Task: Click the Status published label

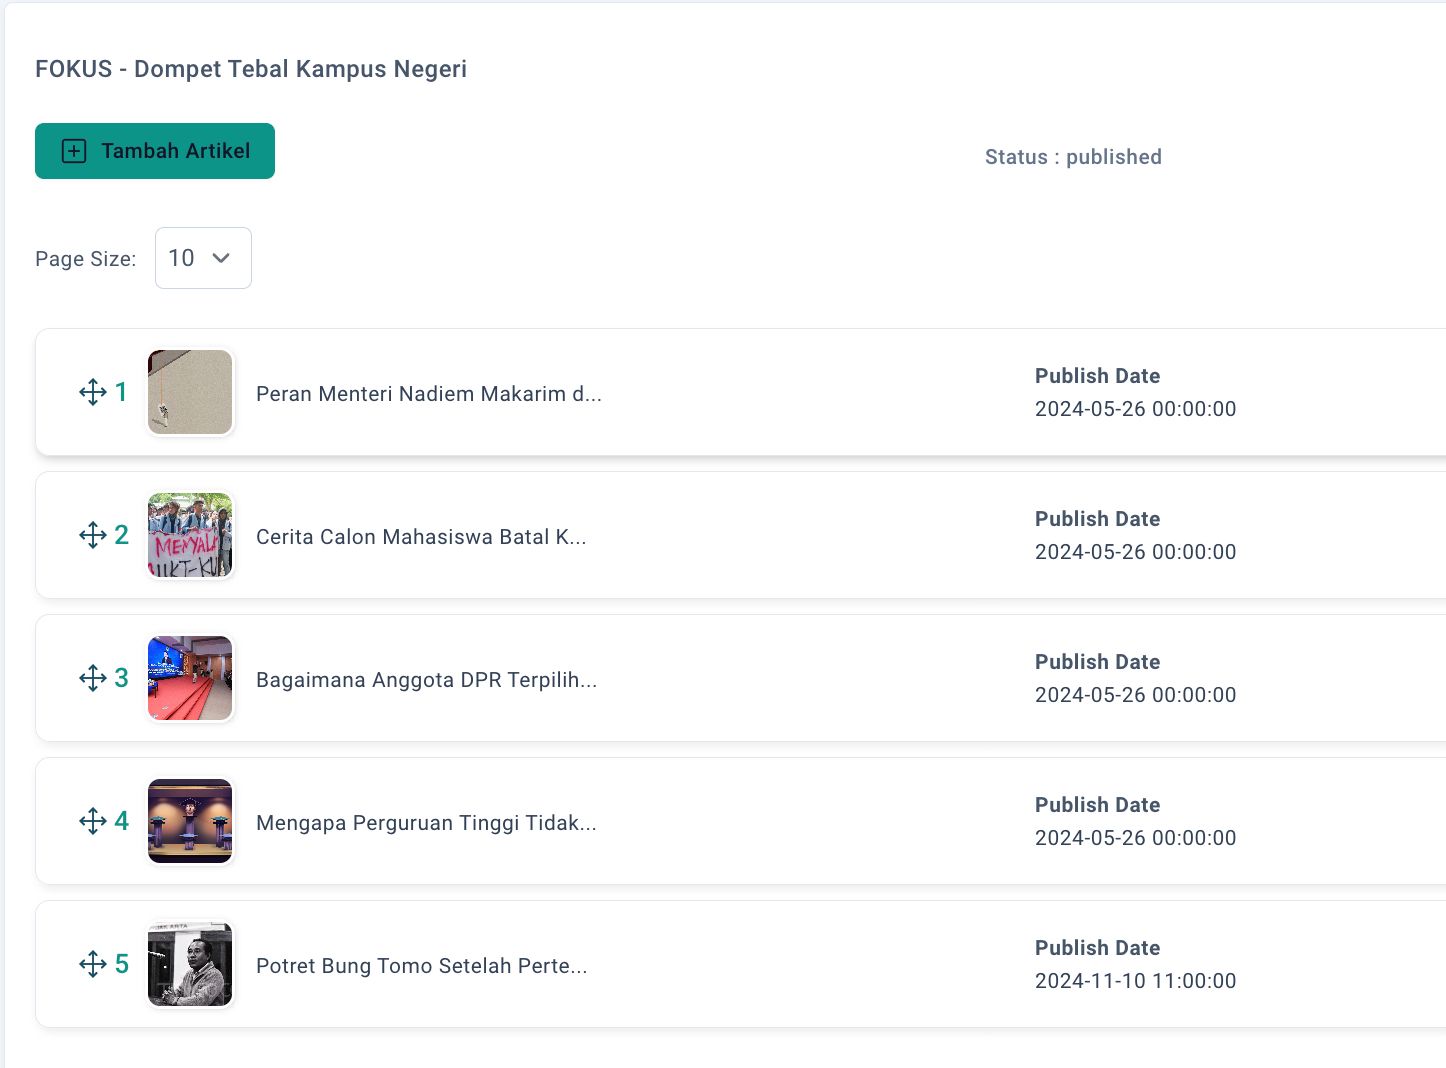Action: 1073,157
